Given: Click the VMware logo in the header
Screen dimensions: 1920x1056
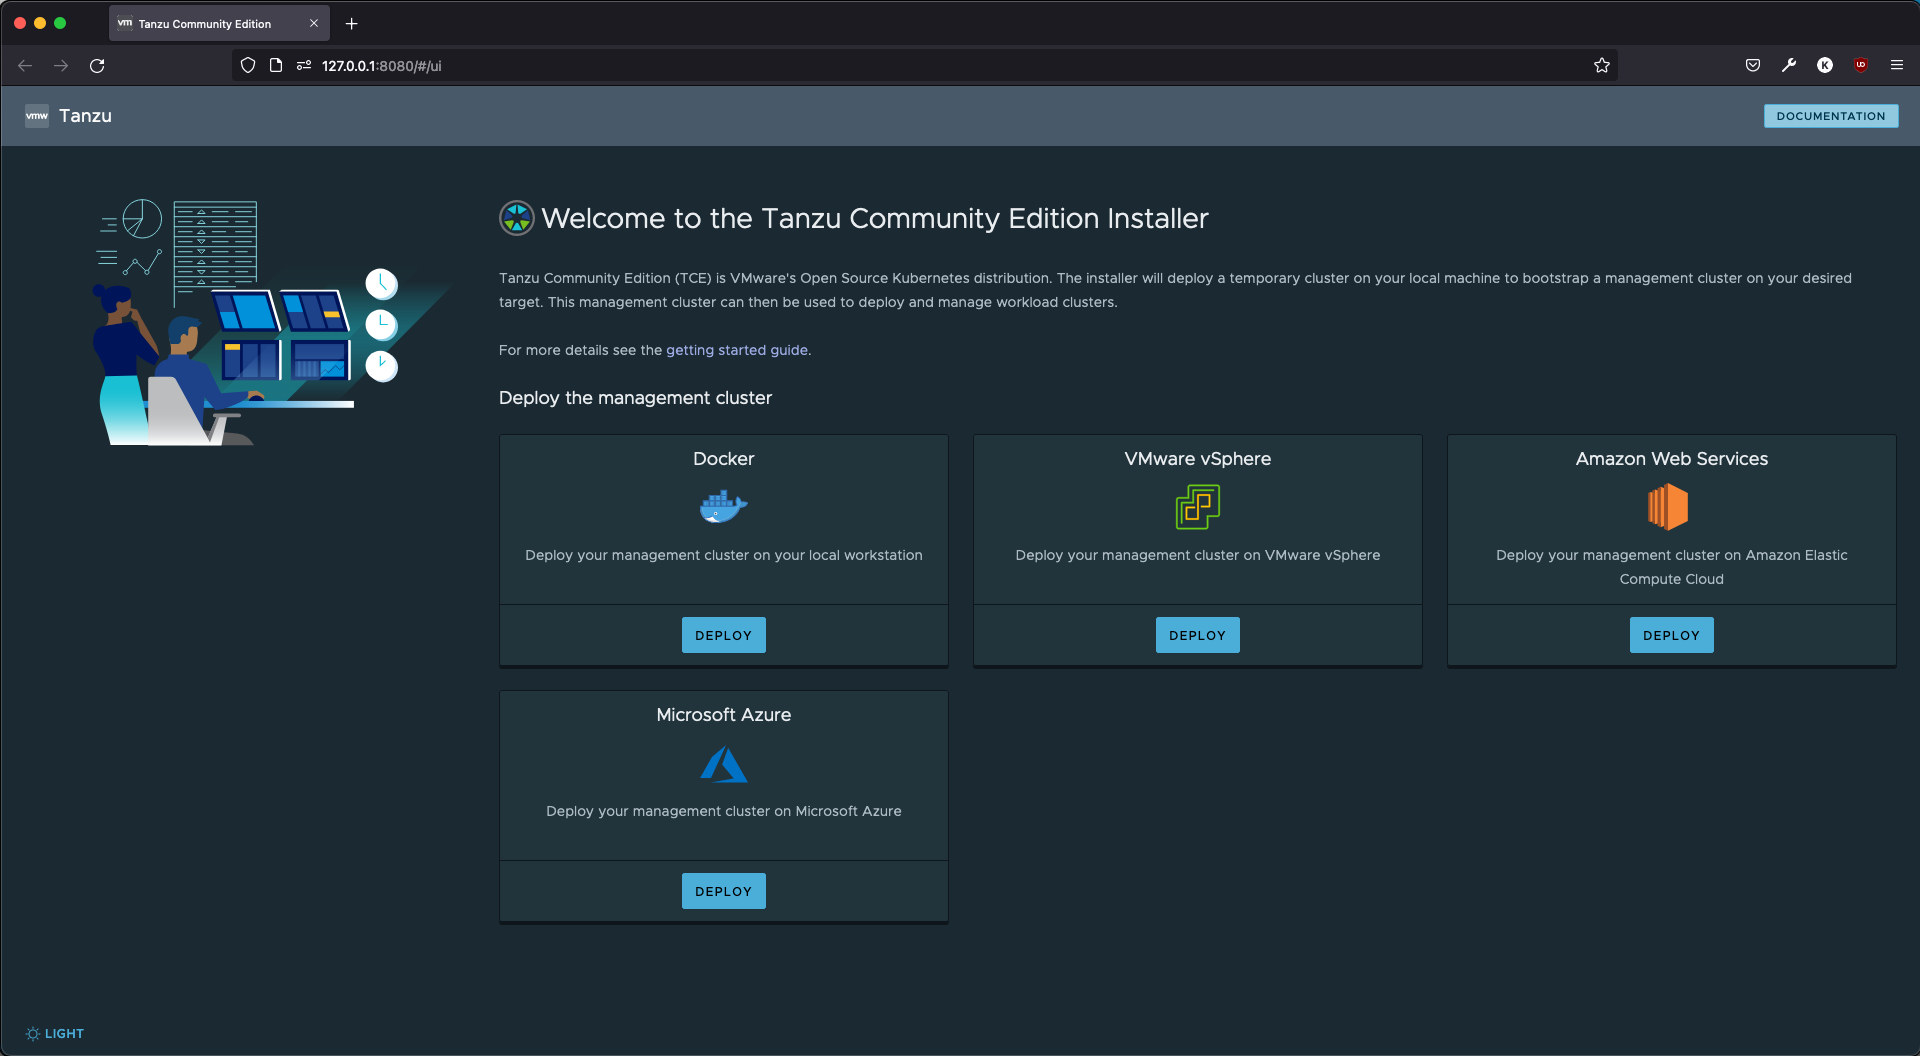Looking at the screenshot, I should tap(37, 116).
